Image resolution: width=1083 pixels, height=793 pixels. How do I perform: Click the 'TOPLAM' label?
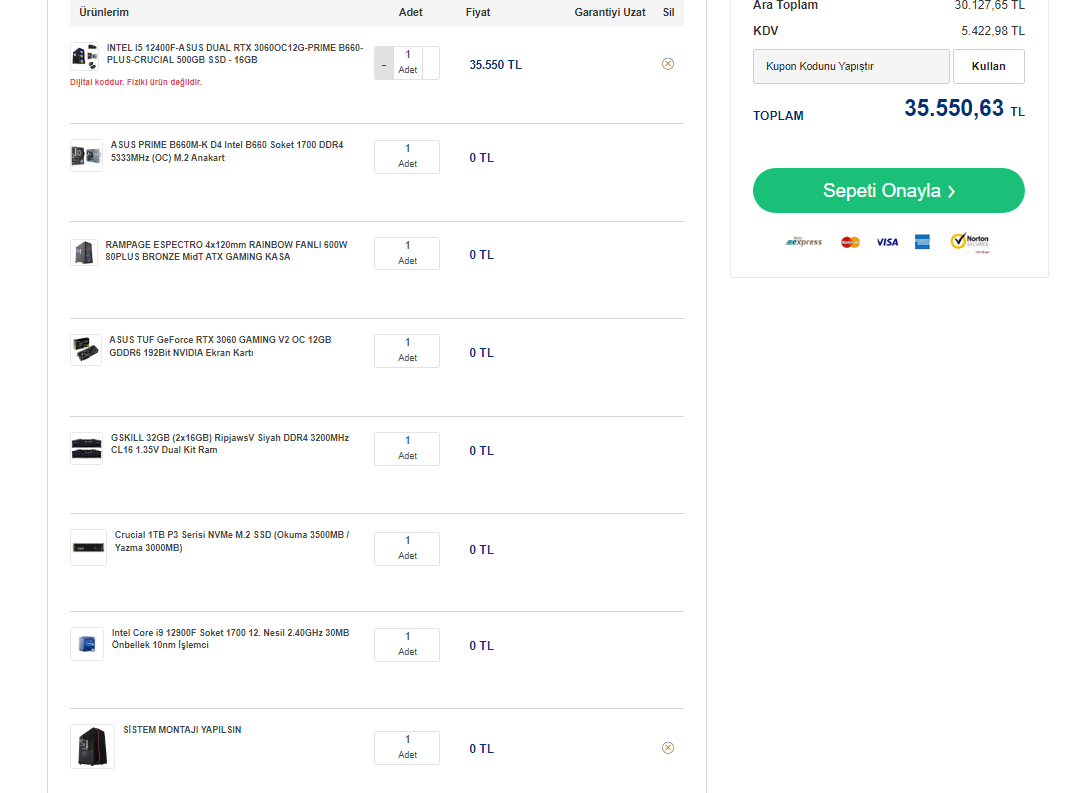coord(778,116)
